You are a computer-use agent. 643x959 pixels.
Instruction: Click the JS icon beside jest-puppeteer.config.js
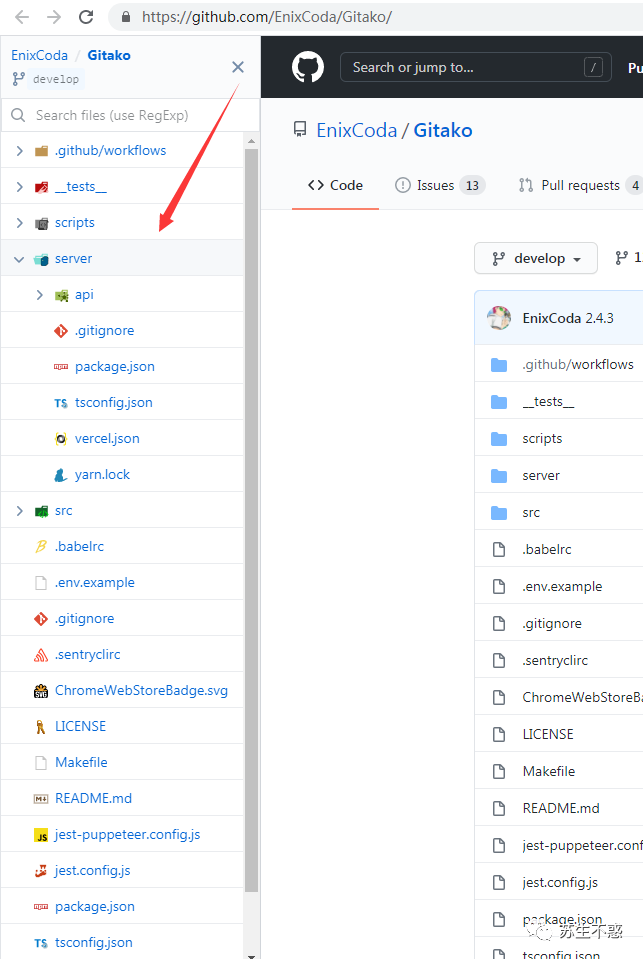click(41, 835)
